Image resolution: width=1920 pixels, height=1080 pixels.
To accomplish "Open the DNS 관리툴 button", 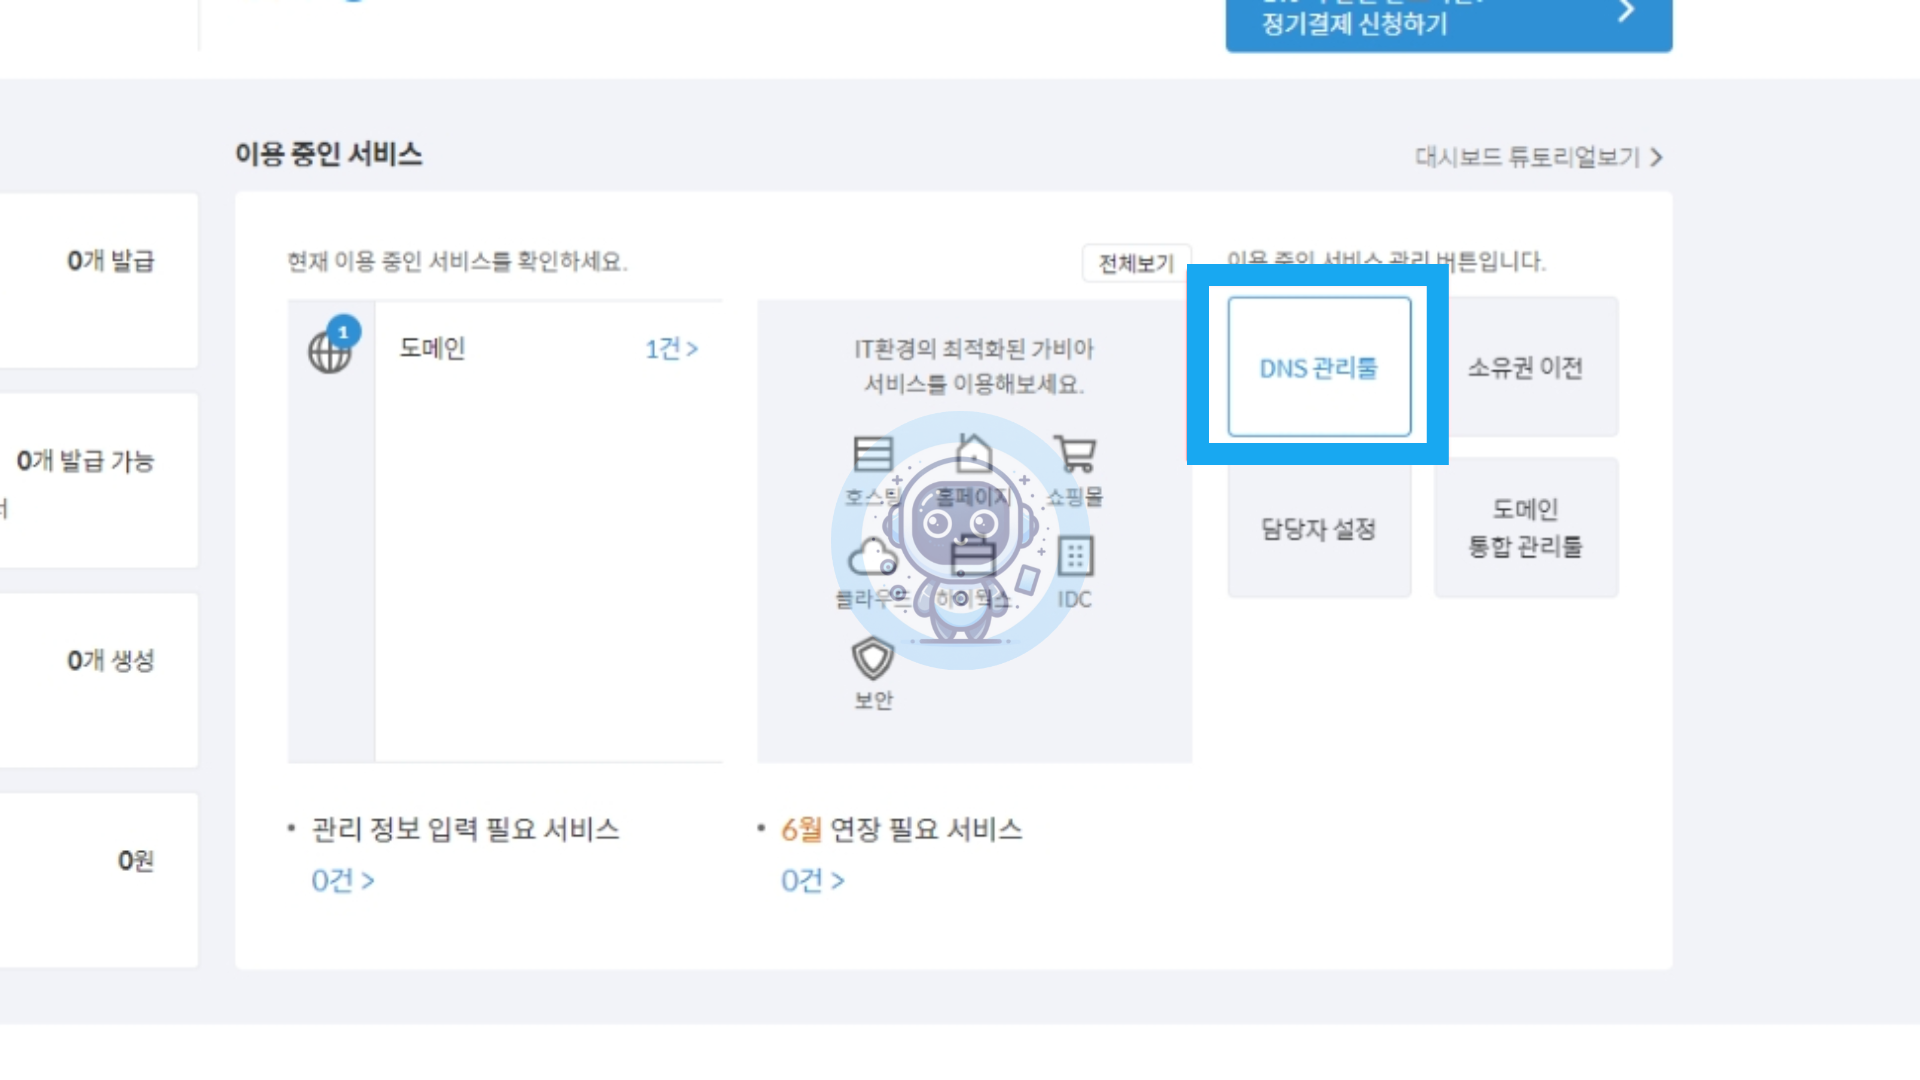I will tap(1319, 367).
